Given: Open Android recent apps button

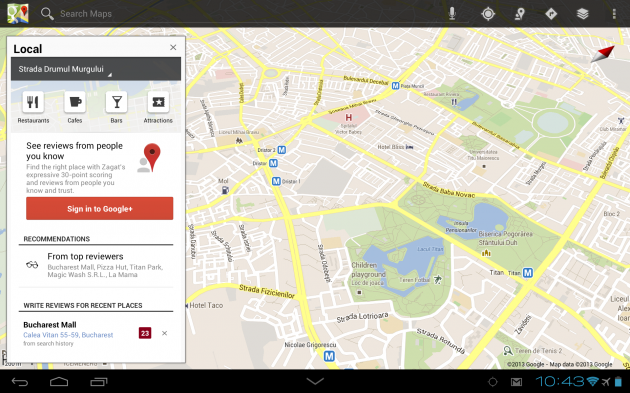Looking at the screenshot, I should [98, 381].
